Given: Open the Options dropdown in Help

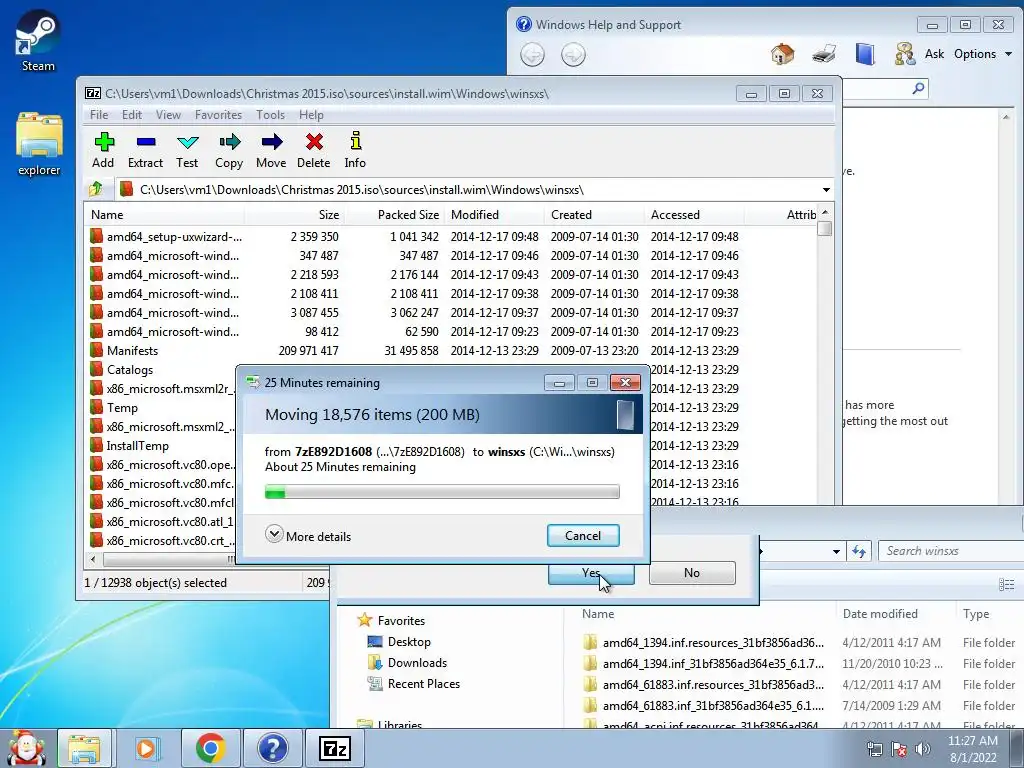Looking at the screenshot, I should coord(983,54).
